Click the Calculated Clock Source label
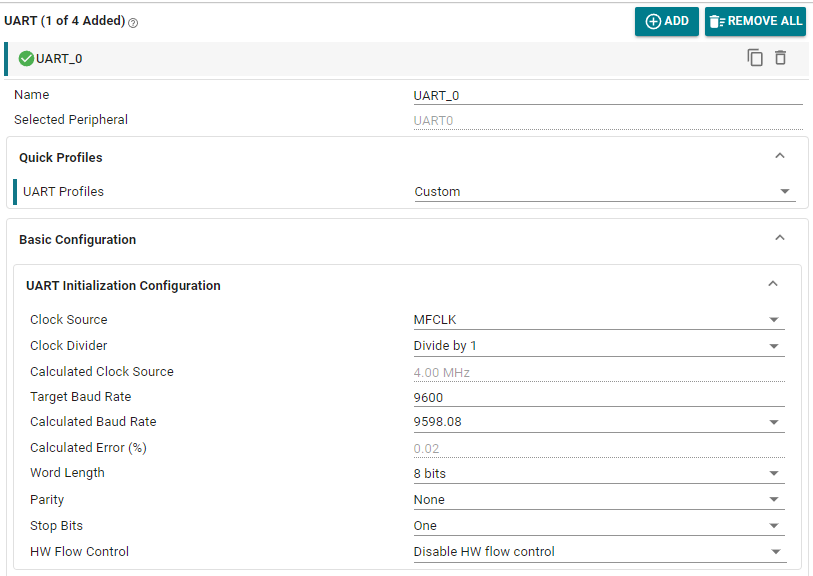This screenshot has width=813, height=576. point(102,371)
